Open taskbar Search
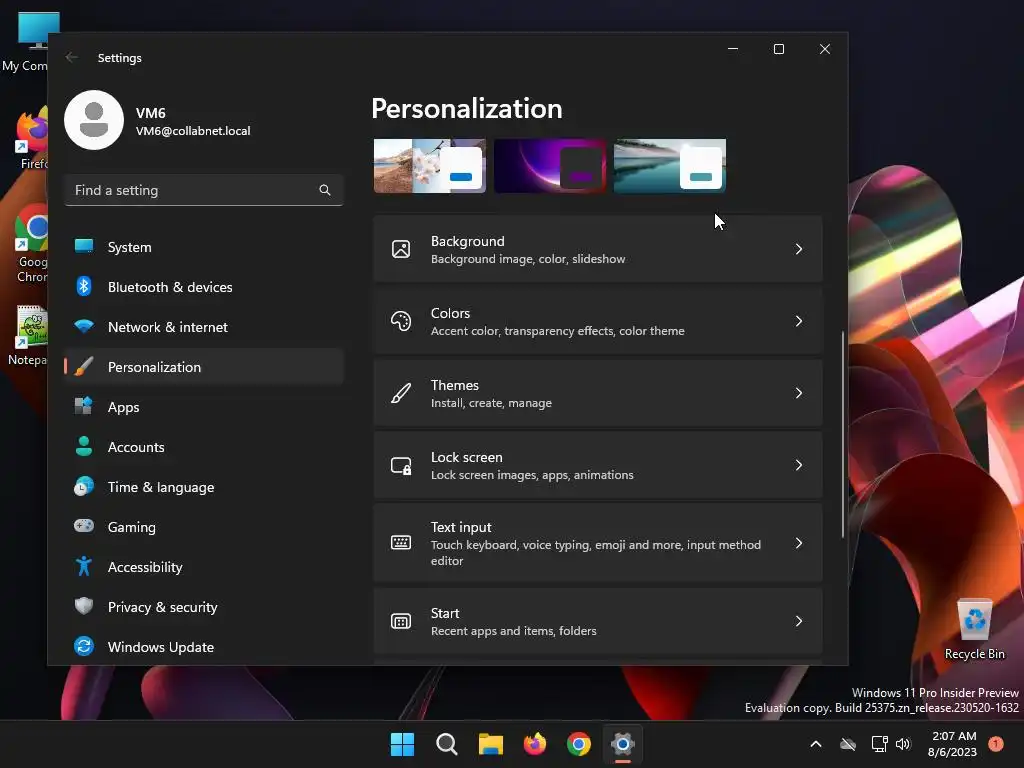Viewport: 1024px width, 768px height. (447, 744)
